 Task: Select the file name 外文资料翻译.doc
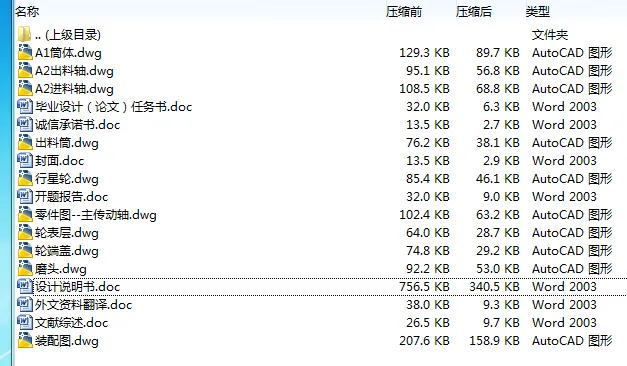click(x=84, y=305)
